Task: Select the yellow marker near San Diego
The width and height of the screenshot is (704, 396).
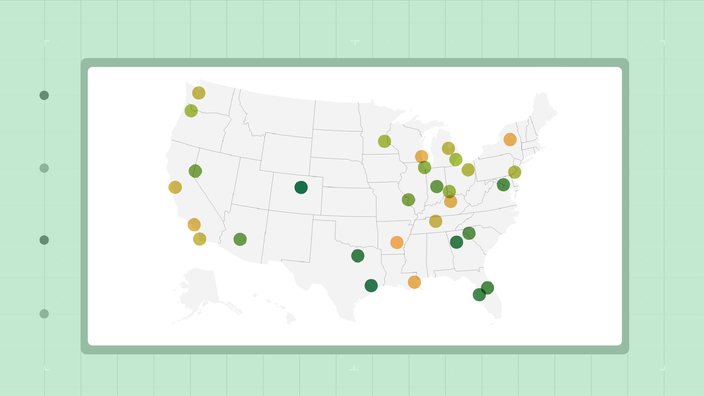Action: tap(199, 239)
